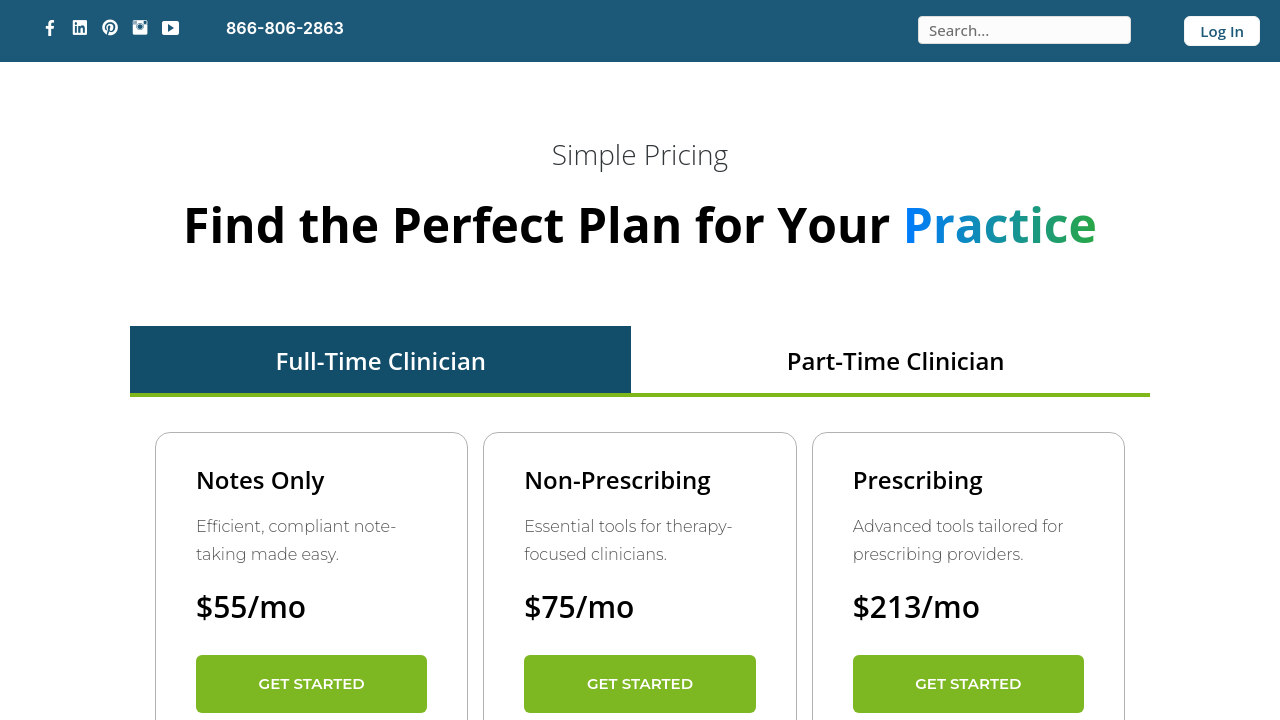This screenshot has height=720, width=1280.
Task: Click the $75/mo price
Action: pos(579,607)
